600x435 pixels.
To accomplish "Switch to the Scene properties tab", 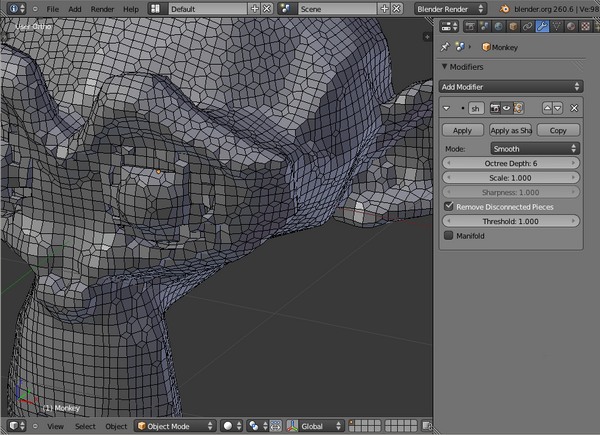I will pos(484,26).
